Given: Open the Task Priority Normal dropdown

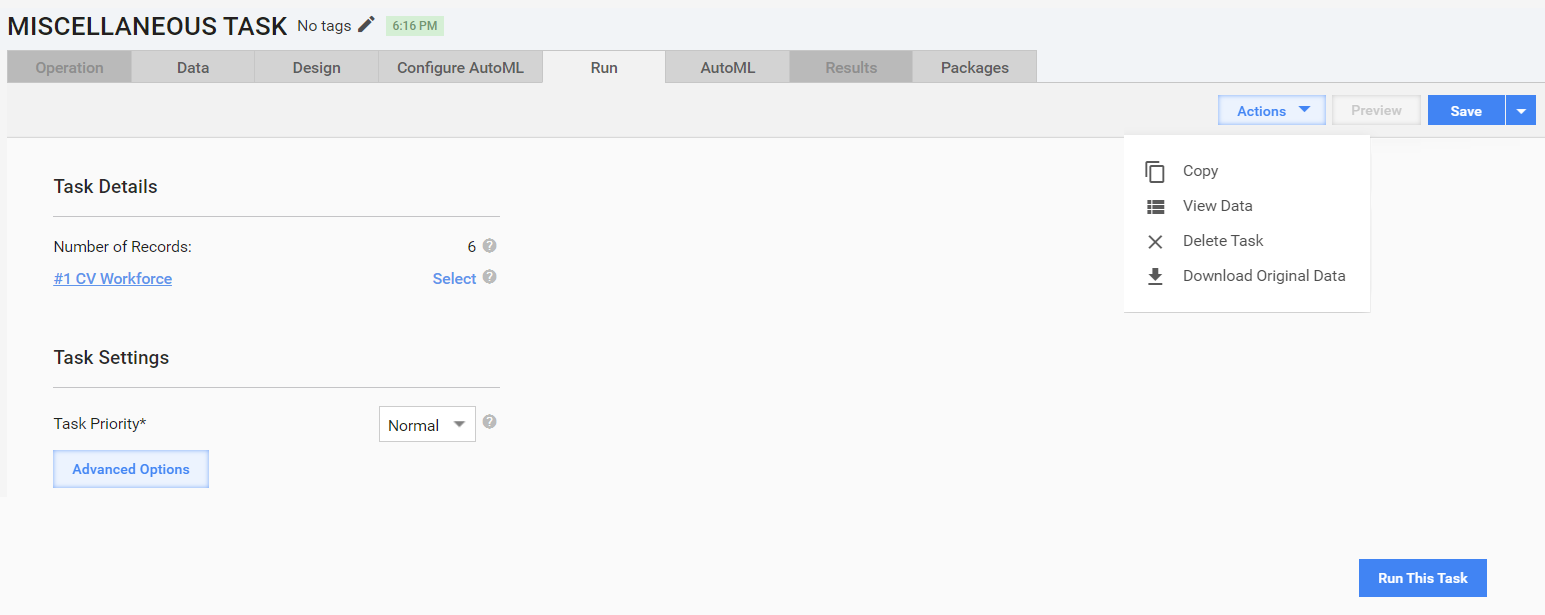Looking at the screenshot, I should tap(427, 424).
